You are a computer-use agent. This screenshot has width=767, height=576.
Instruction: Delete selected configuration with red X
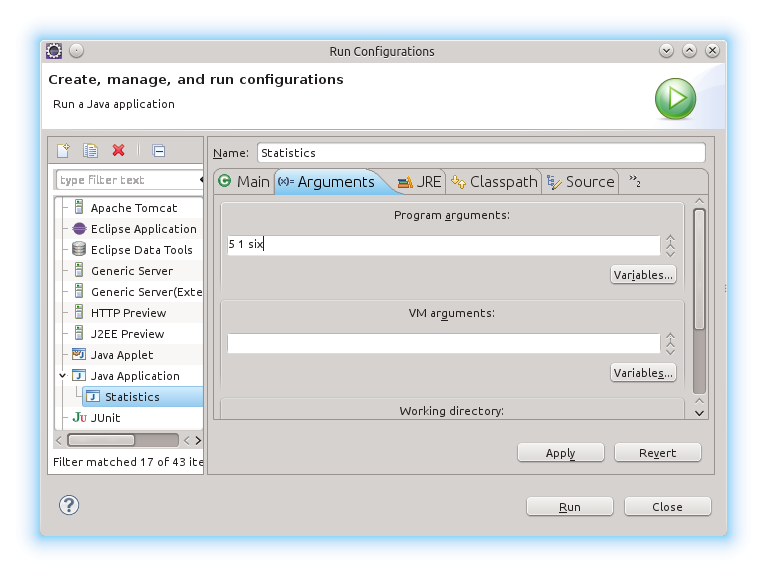coord(118,151)
